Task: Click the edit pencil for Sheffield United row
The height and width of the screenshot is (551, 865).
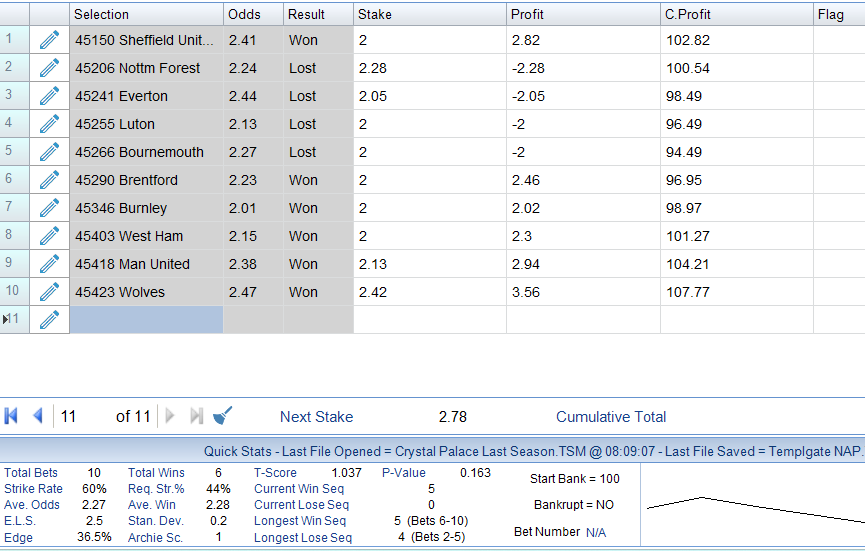Action: tap(49, 40)
